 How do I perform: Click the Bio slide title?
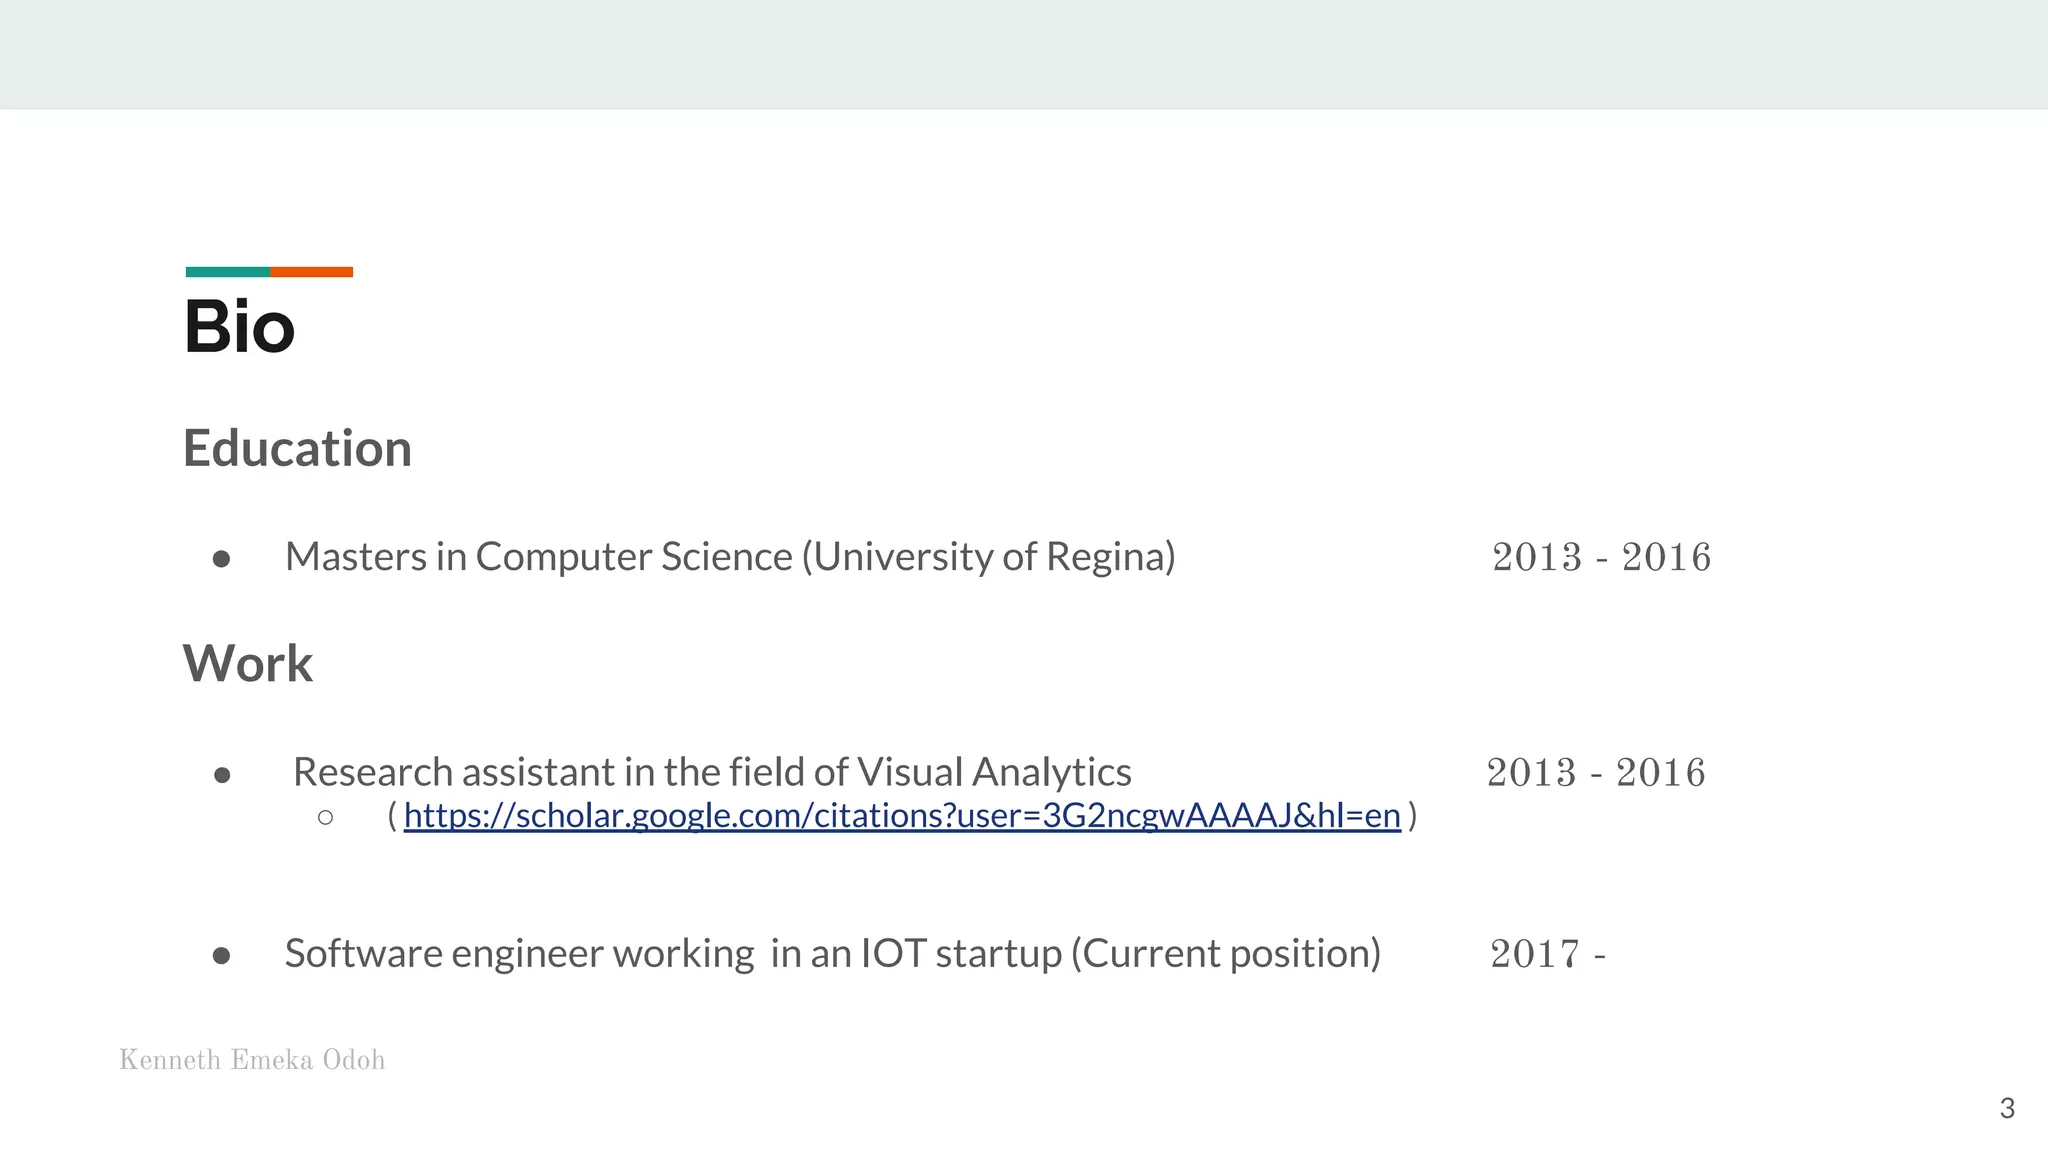(x=240, y=327)
